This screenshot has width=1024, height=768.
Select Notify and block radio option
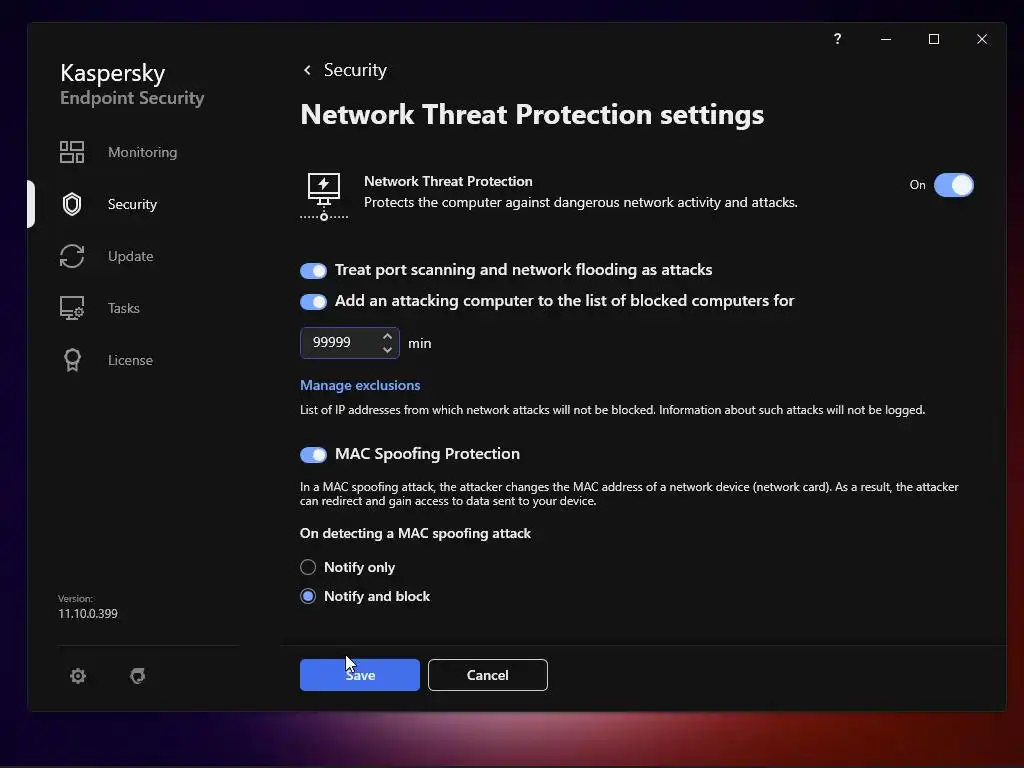[308, 596]
